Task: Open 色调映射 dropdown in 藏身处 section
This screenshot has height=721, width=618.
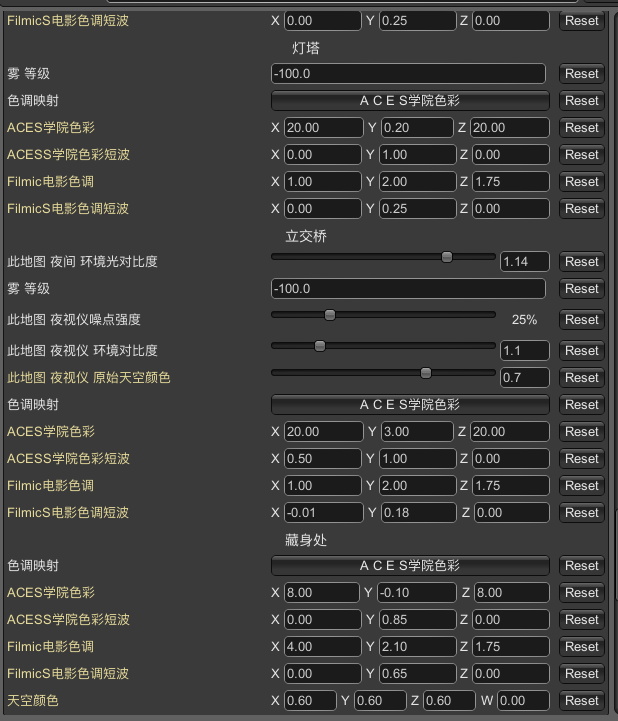Action: click(410, 566)
